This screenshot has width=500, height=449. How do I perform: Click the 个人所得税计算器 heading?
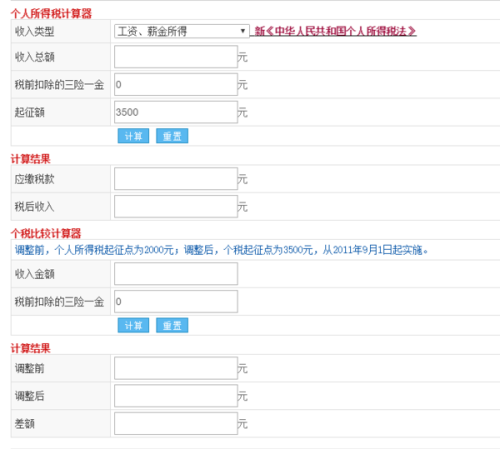[x=51, y=13]
